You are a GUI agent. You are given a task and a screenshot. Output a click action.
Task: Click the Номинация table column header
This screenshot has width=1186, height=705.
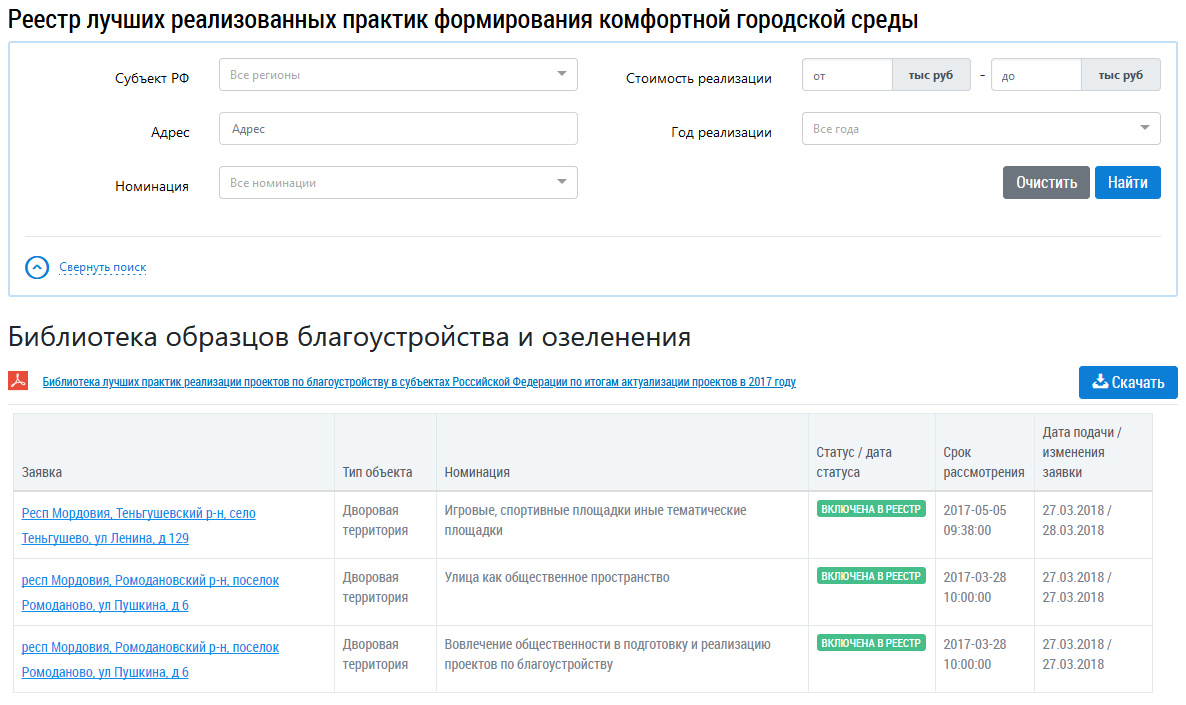tap(477, 472)
